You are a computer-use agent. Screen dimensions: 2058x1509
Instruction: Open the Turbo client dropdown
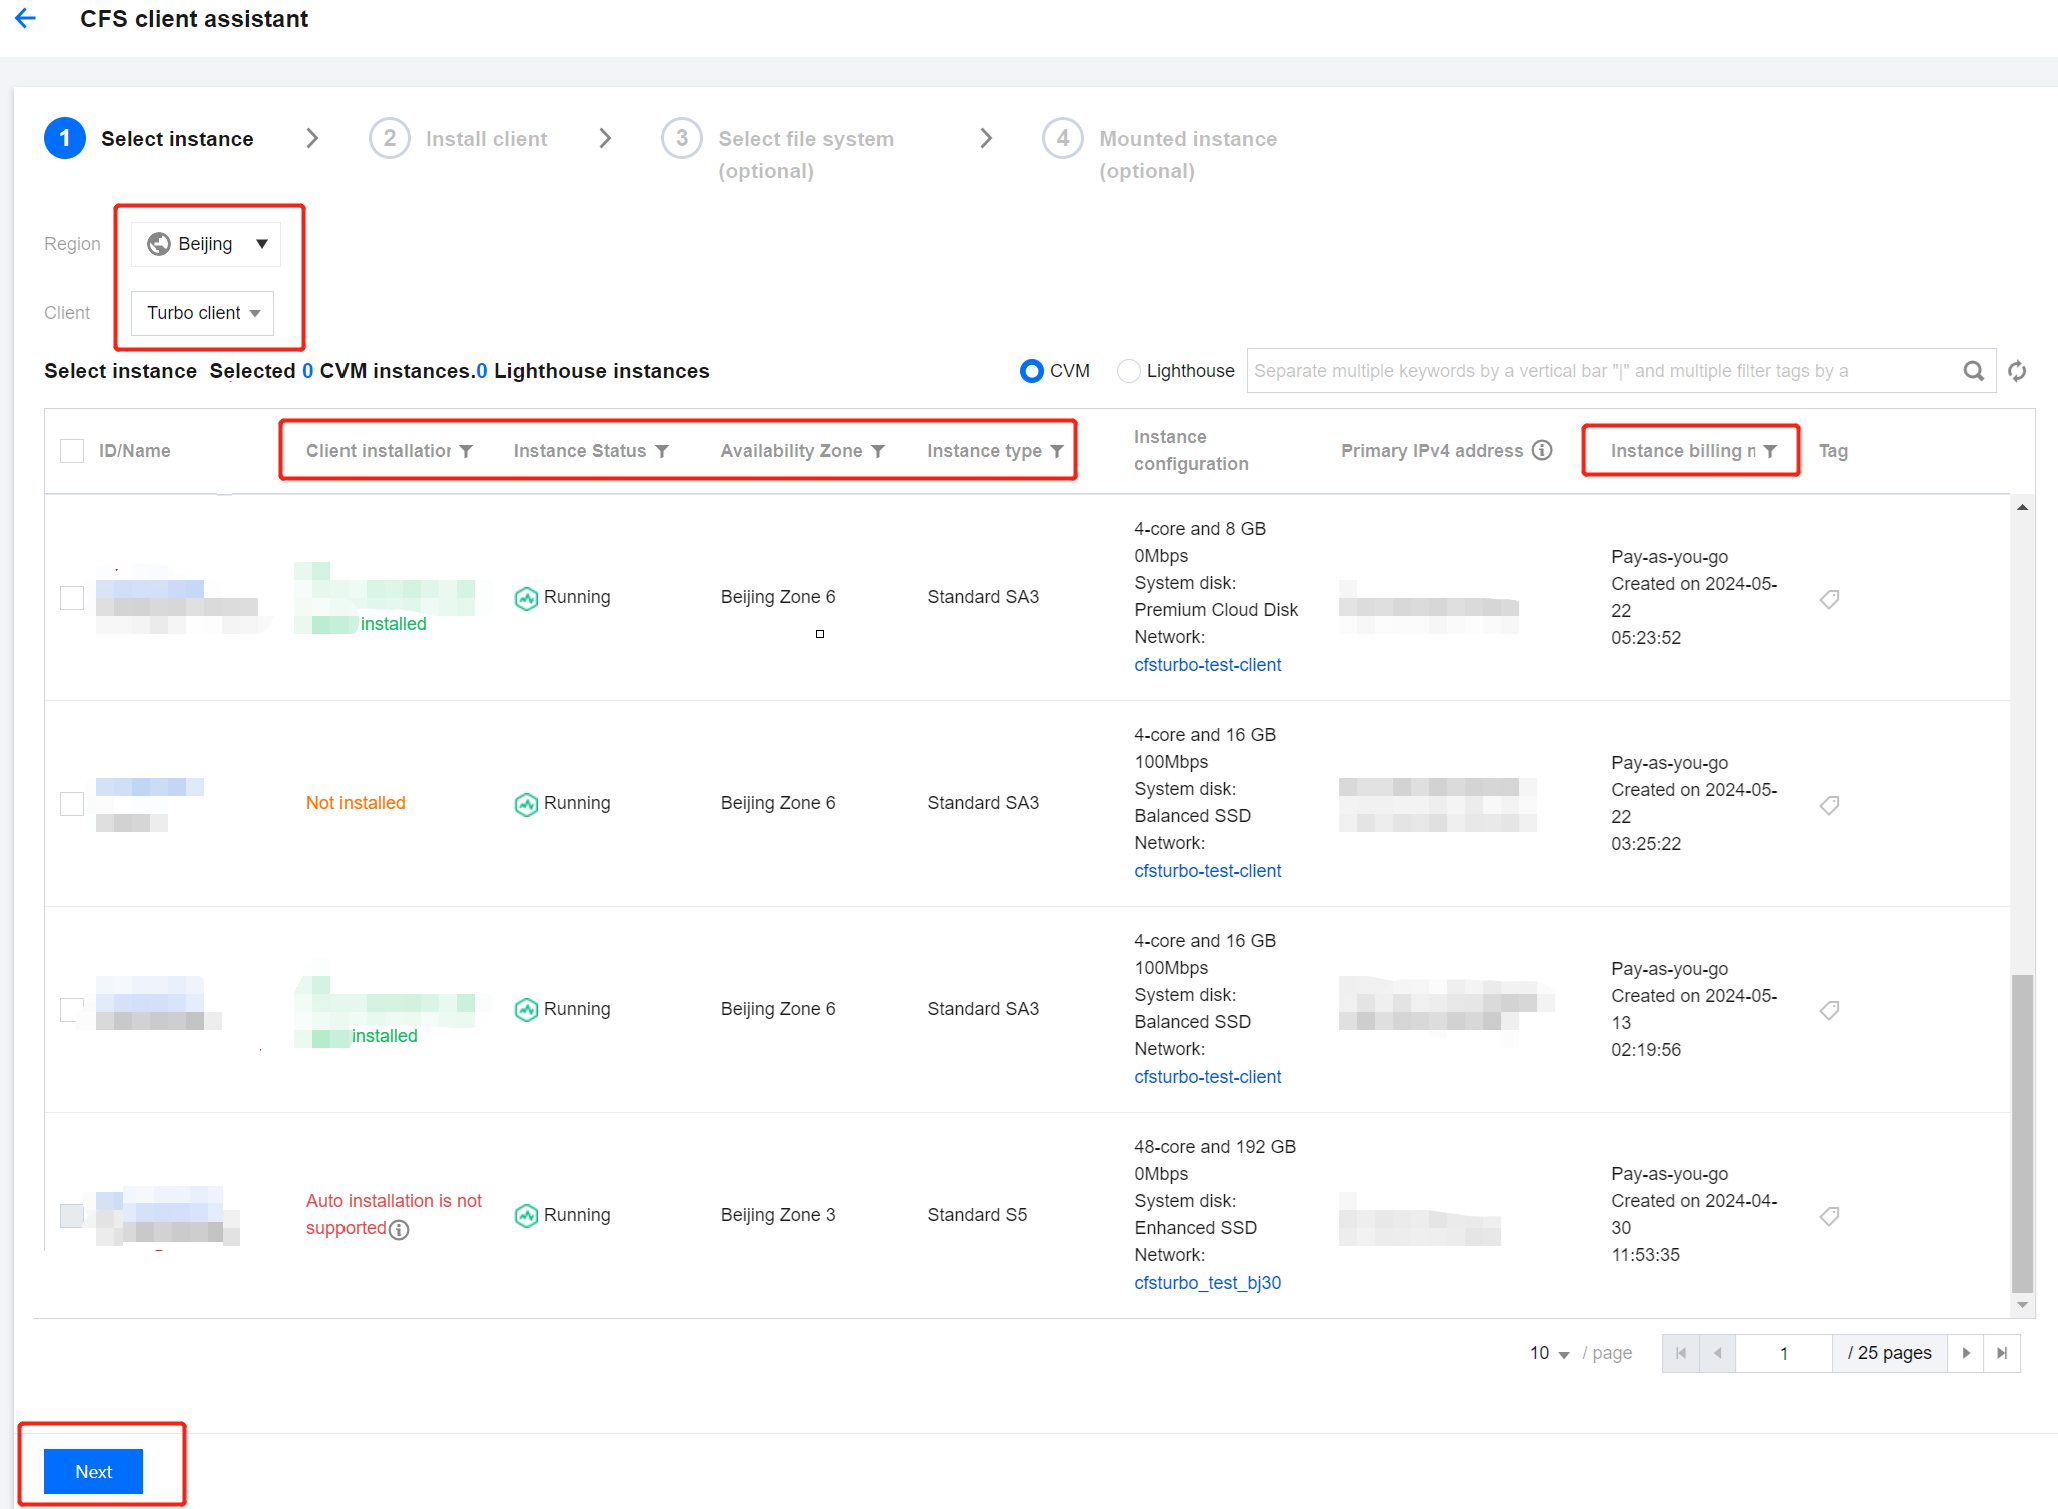[202, 313]
